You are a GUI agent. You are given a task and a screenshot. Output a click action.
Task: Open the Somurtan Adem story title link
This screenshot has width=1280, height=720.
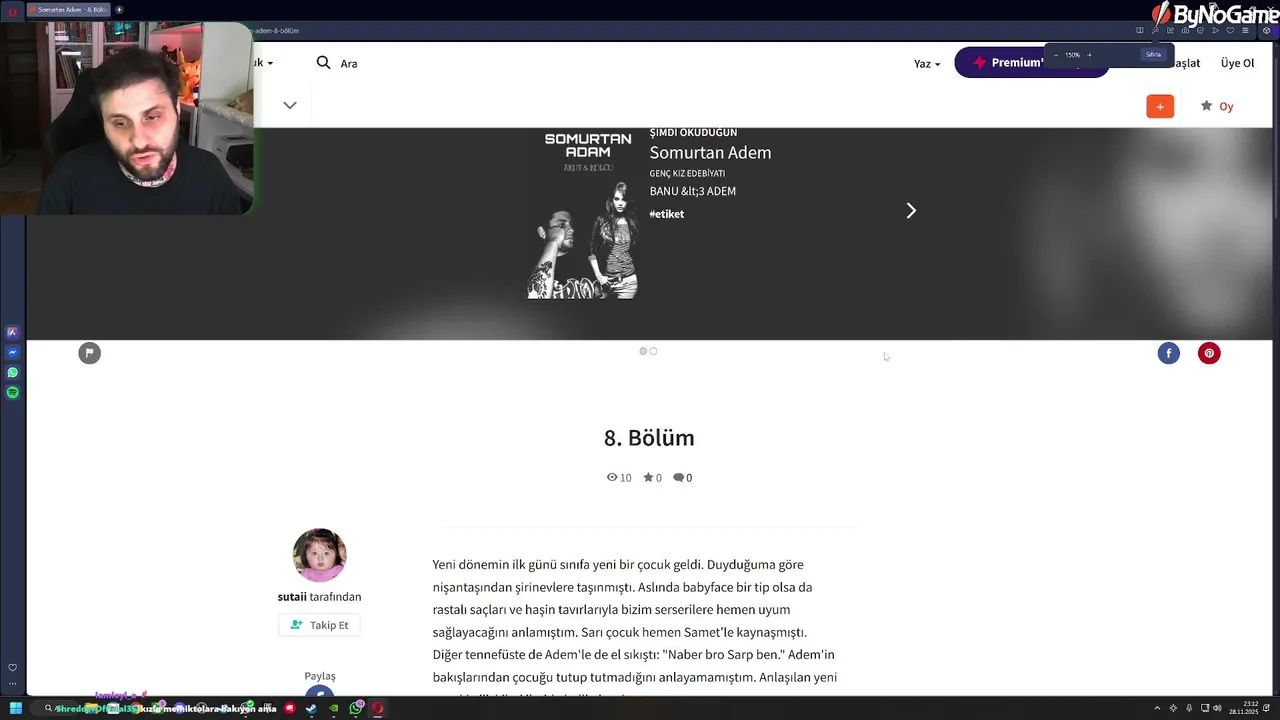[x=710, y=152]
